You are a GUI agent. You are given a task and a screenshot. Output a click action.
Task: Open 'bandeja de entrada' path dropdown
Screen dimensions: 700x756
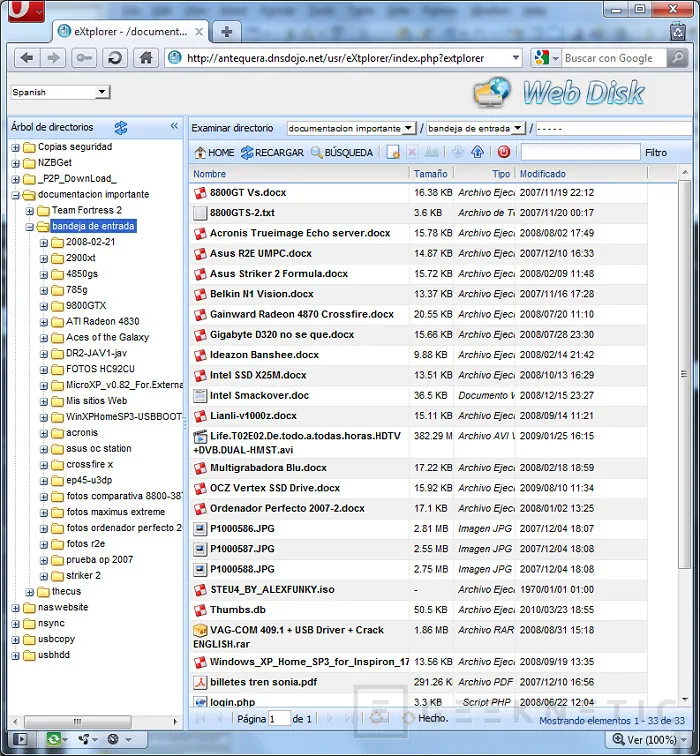click(517, 128)
